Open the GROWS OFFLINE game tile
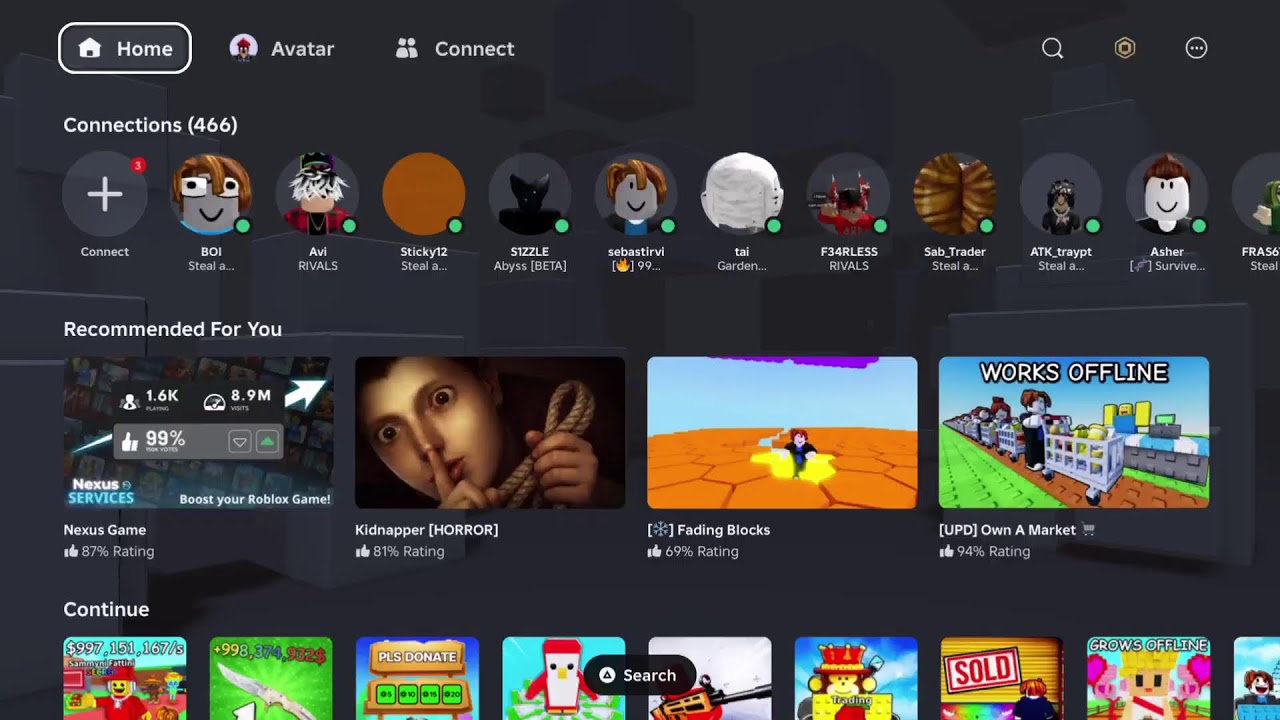The height and width of the screenshot is (720, 1280). coord(1148,678)
